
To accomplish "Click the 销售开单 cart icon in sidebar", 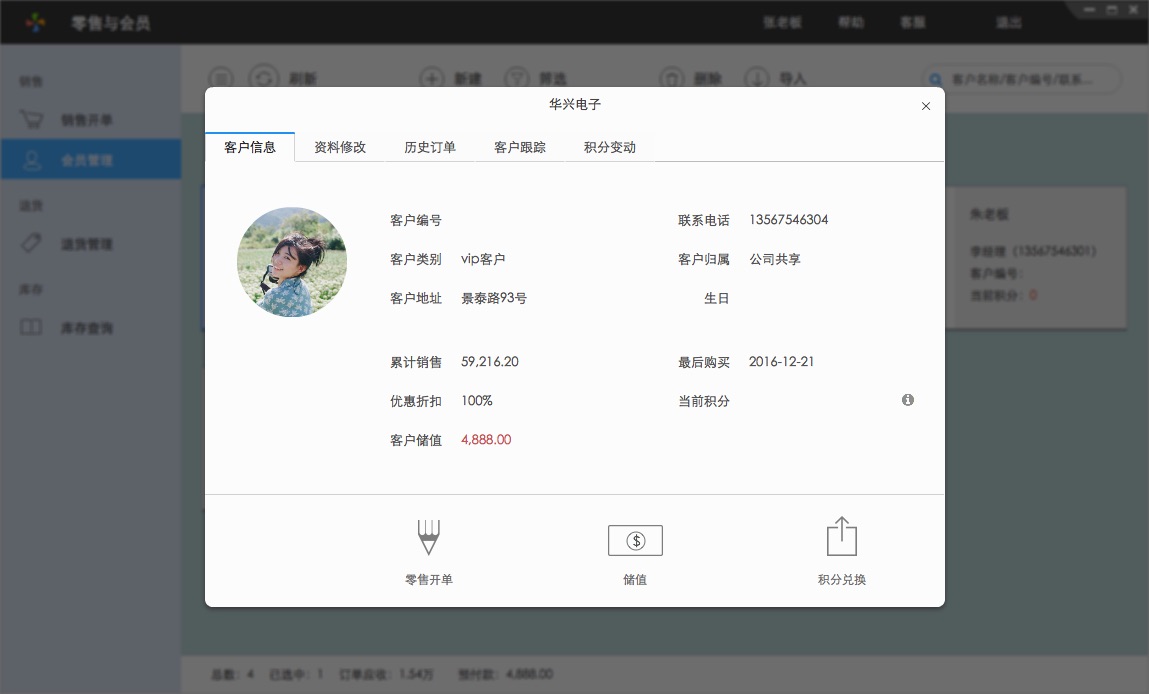I will coord(32,120).
